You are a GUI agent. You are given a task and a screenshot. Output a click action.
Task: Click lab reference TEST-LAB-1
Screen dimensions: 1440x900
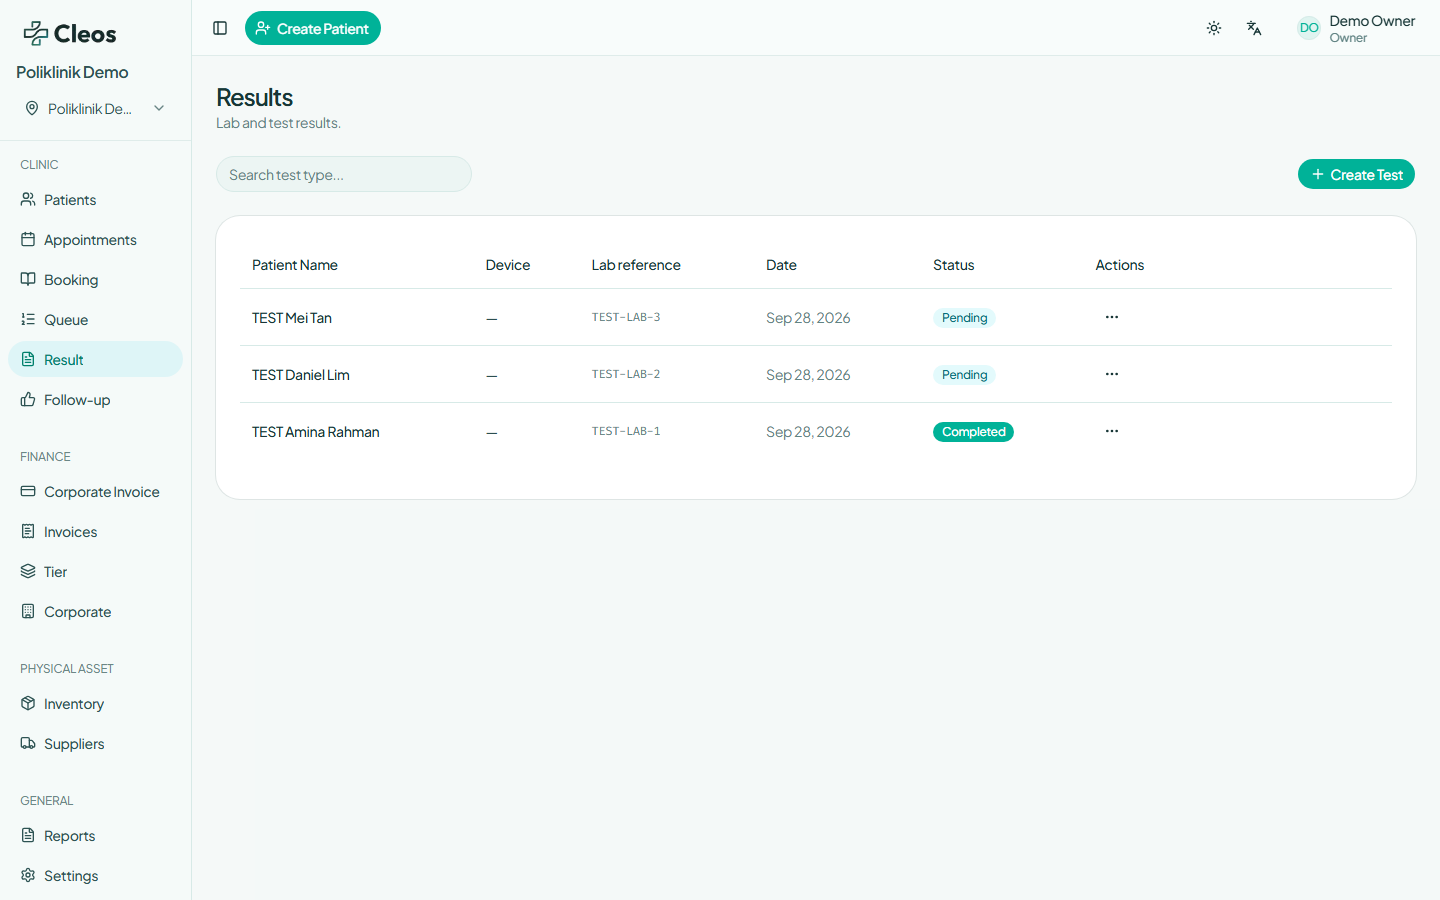pos(626,431)
